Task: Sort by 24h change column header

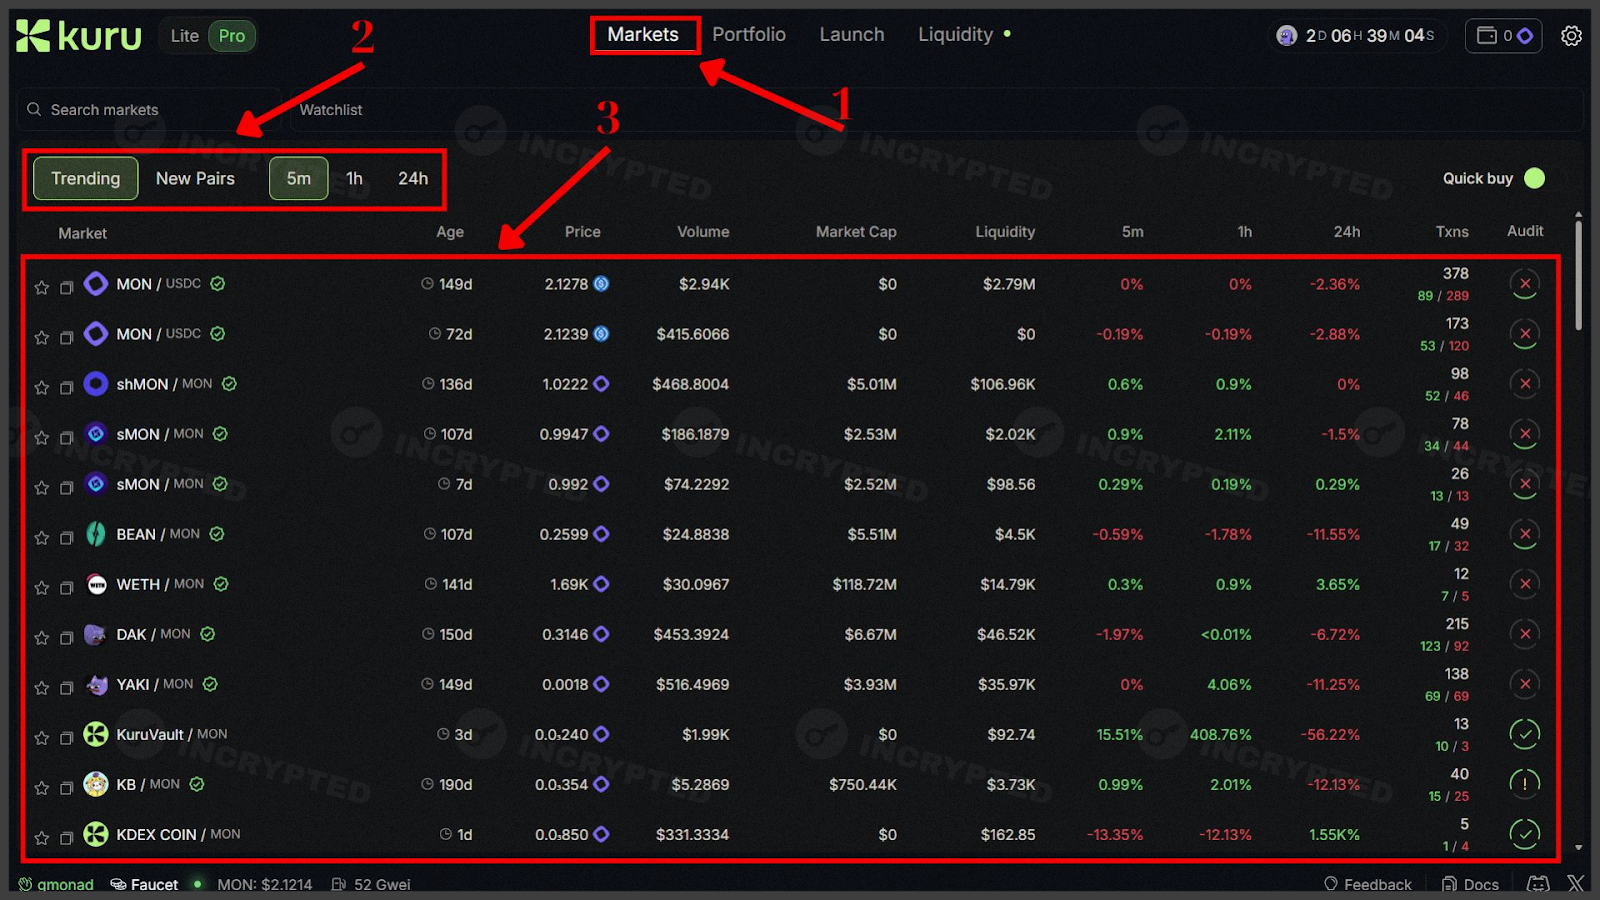Action: coord(1346,232)
